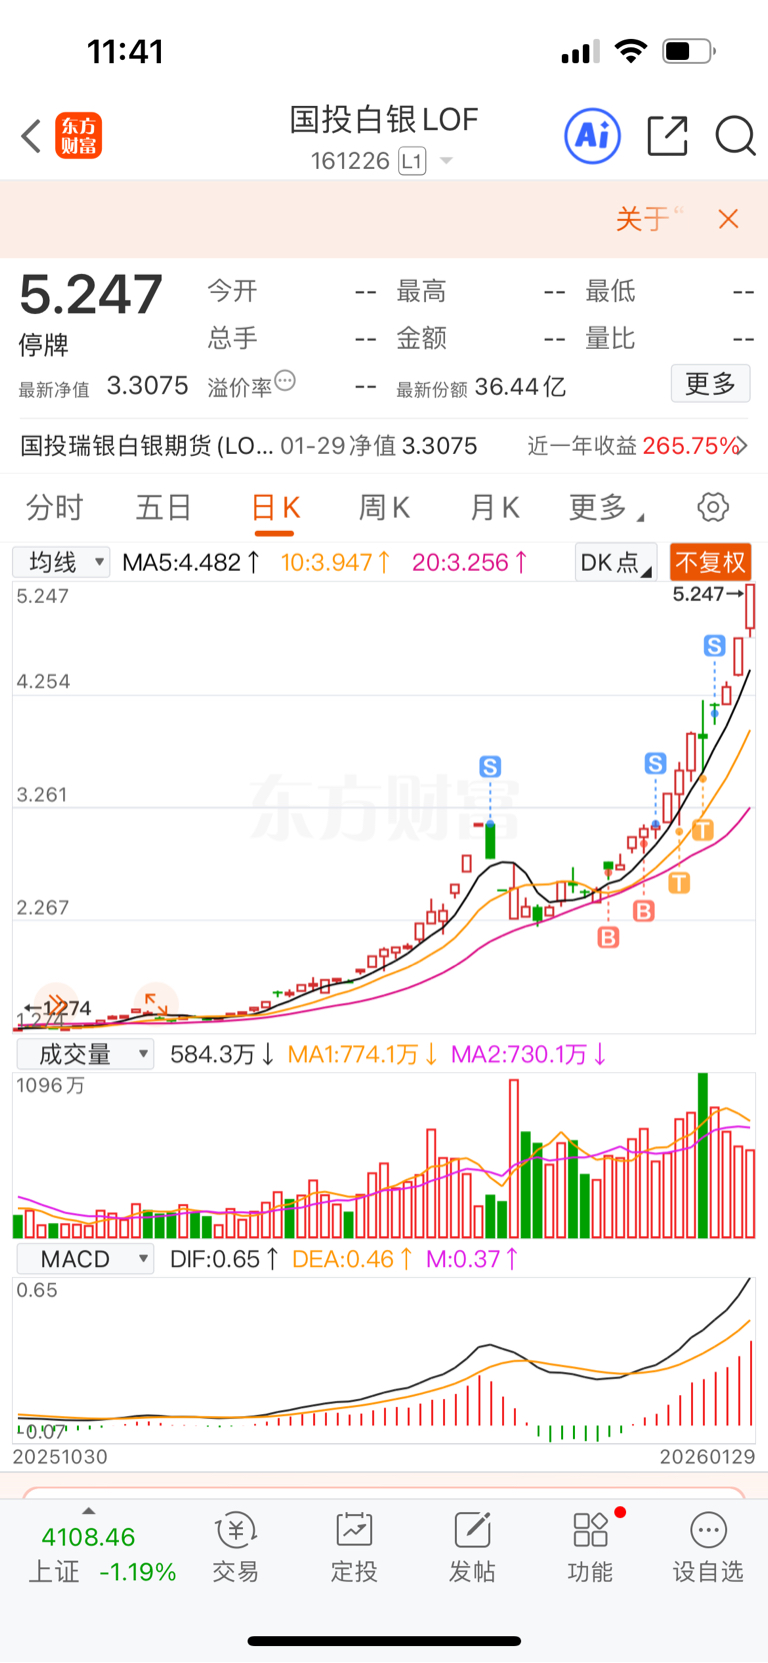Tap the 上证 4108.46 index ticker

pos(101,1554)
